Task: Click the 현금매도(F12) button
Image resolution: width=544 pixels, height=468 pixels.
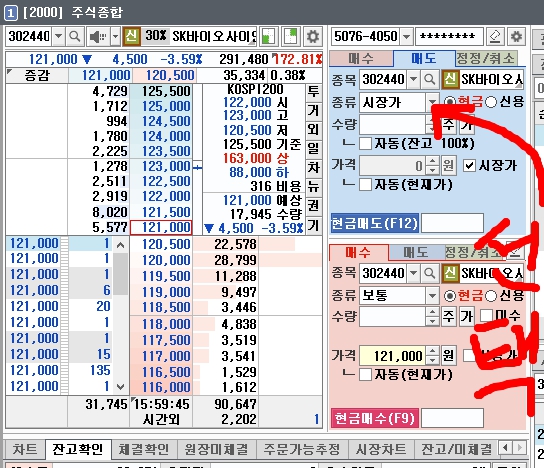Action: [x=375, y=223]
